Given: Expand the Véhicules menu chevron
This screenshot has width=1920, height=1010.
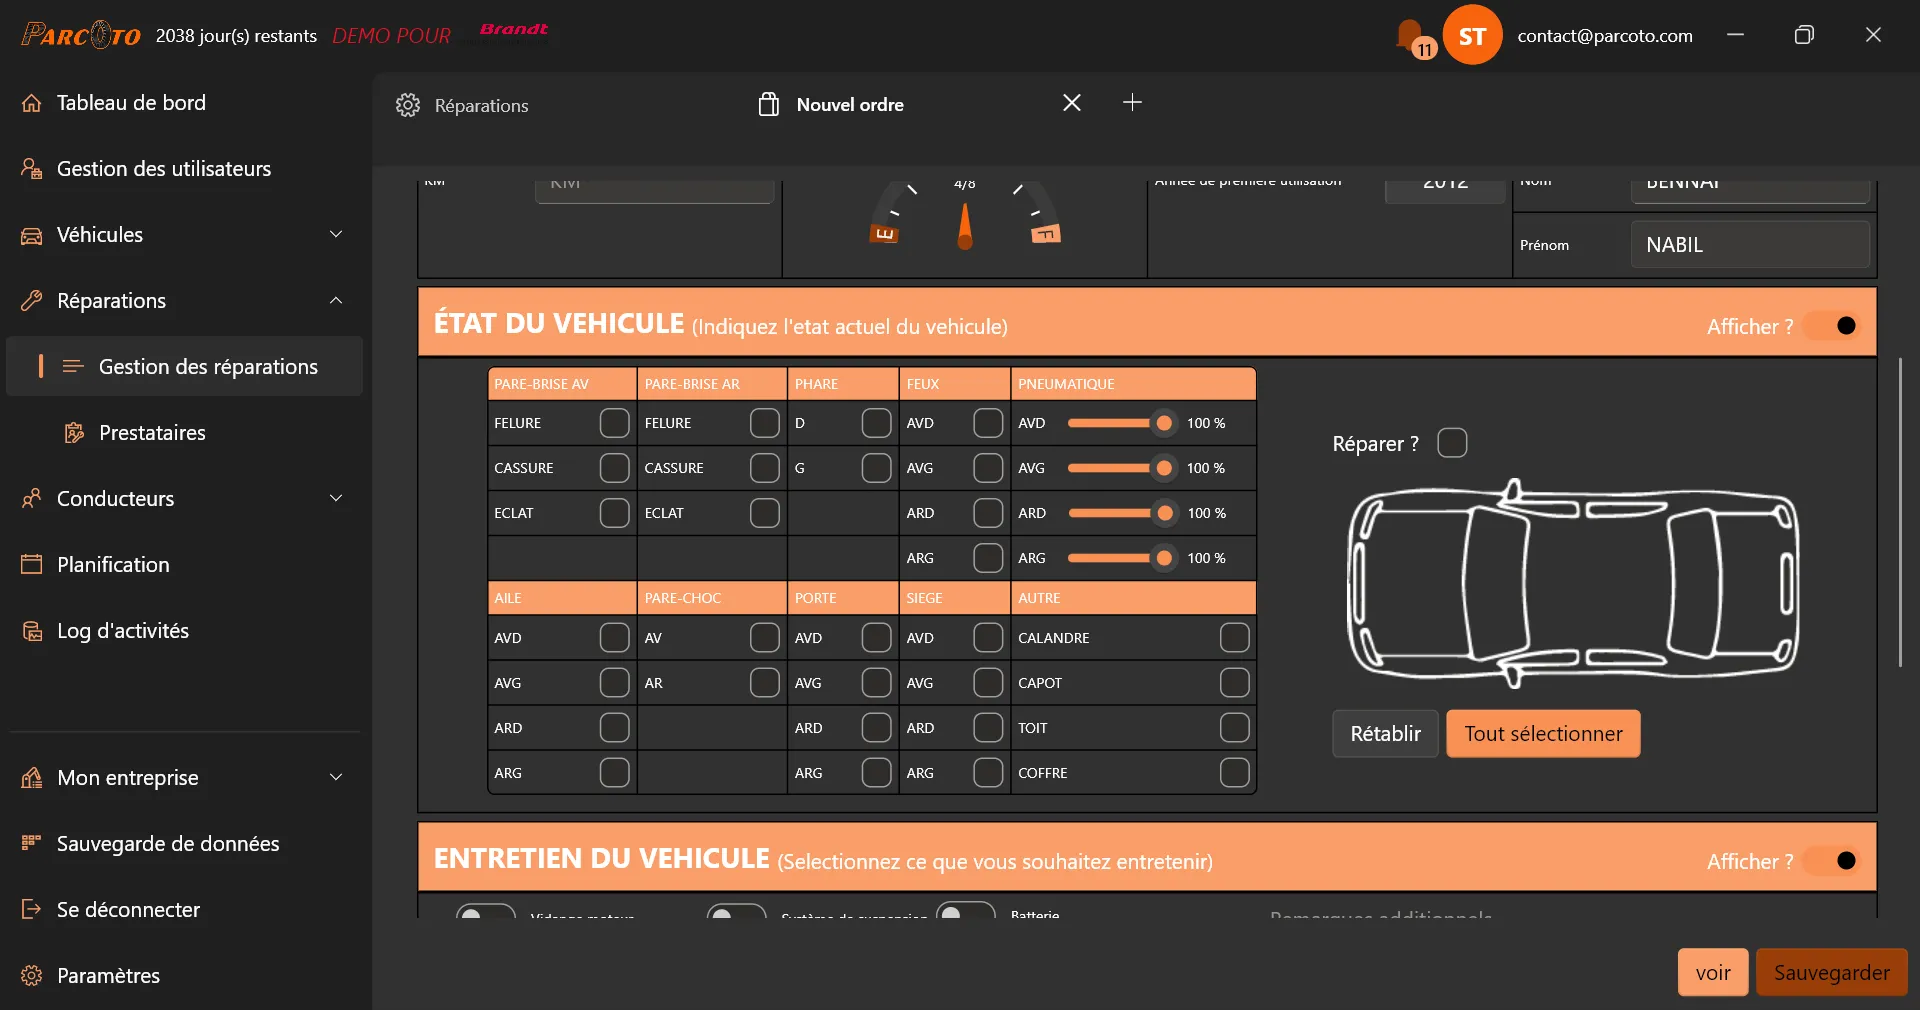Looking at the screenshot, I should (x=336, y=234).
